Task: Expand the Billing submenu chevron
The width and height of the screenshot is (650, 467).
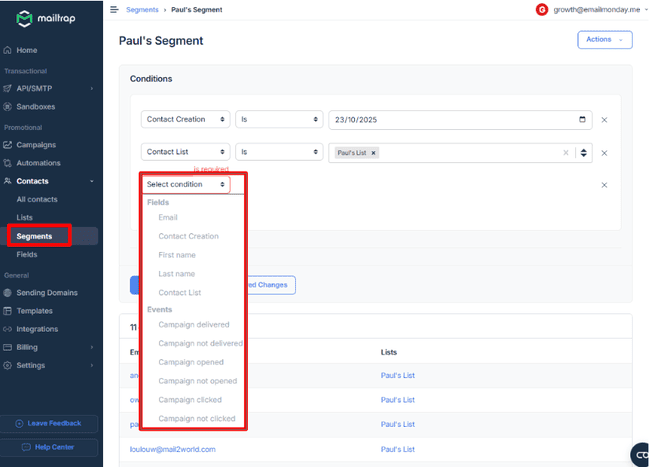Action: (x=92, y=347)
